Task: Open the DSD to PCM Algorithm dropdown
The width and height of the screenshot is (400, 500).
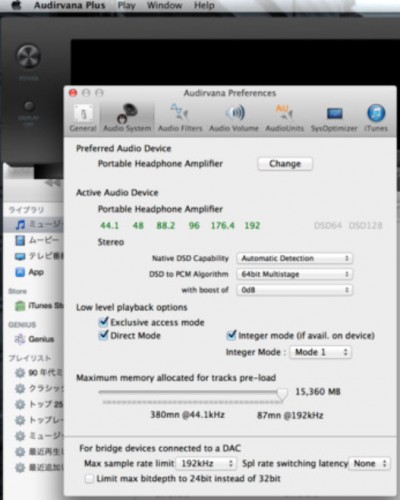Action: pos(295,274)
